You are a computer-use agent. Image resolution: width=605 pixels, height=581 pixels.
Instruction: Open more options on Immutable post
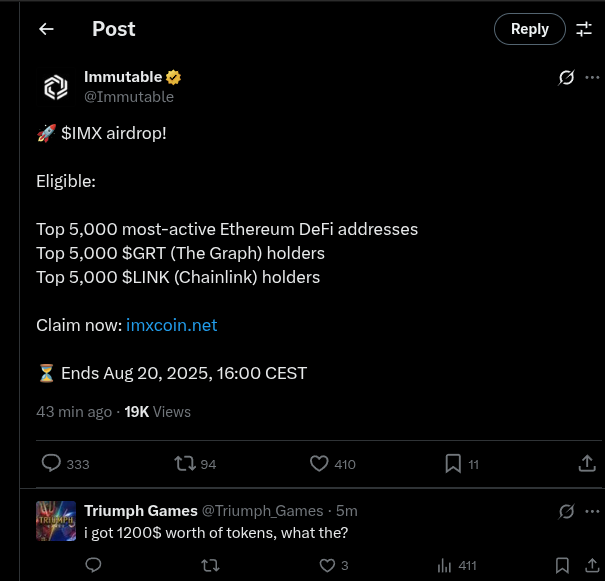[592, 78]
